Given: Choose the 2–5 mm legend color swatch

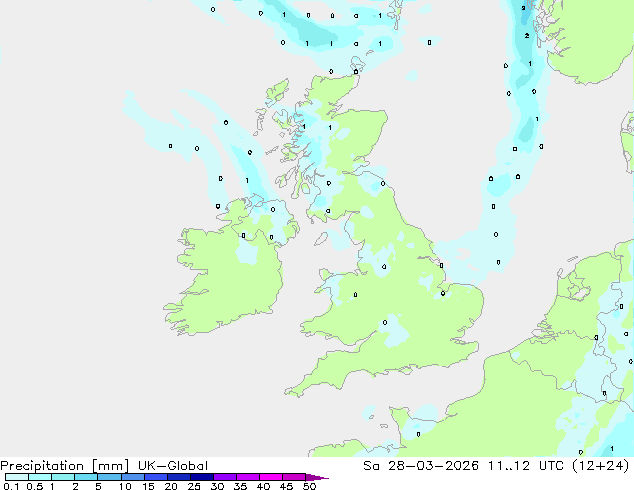Looking at the screenshot, I should click(86, 477).
